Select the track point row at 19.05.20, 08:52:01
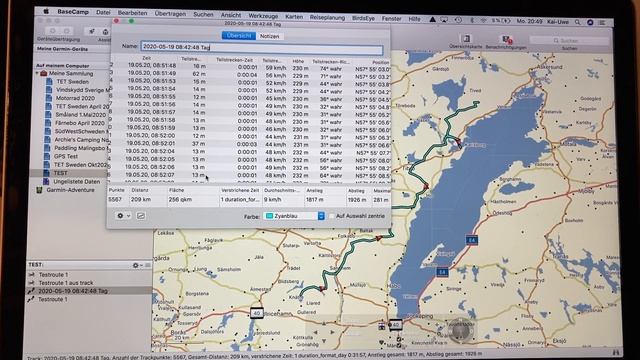The image size is (640, 360). click(250, 144)
